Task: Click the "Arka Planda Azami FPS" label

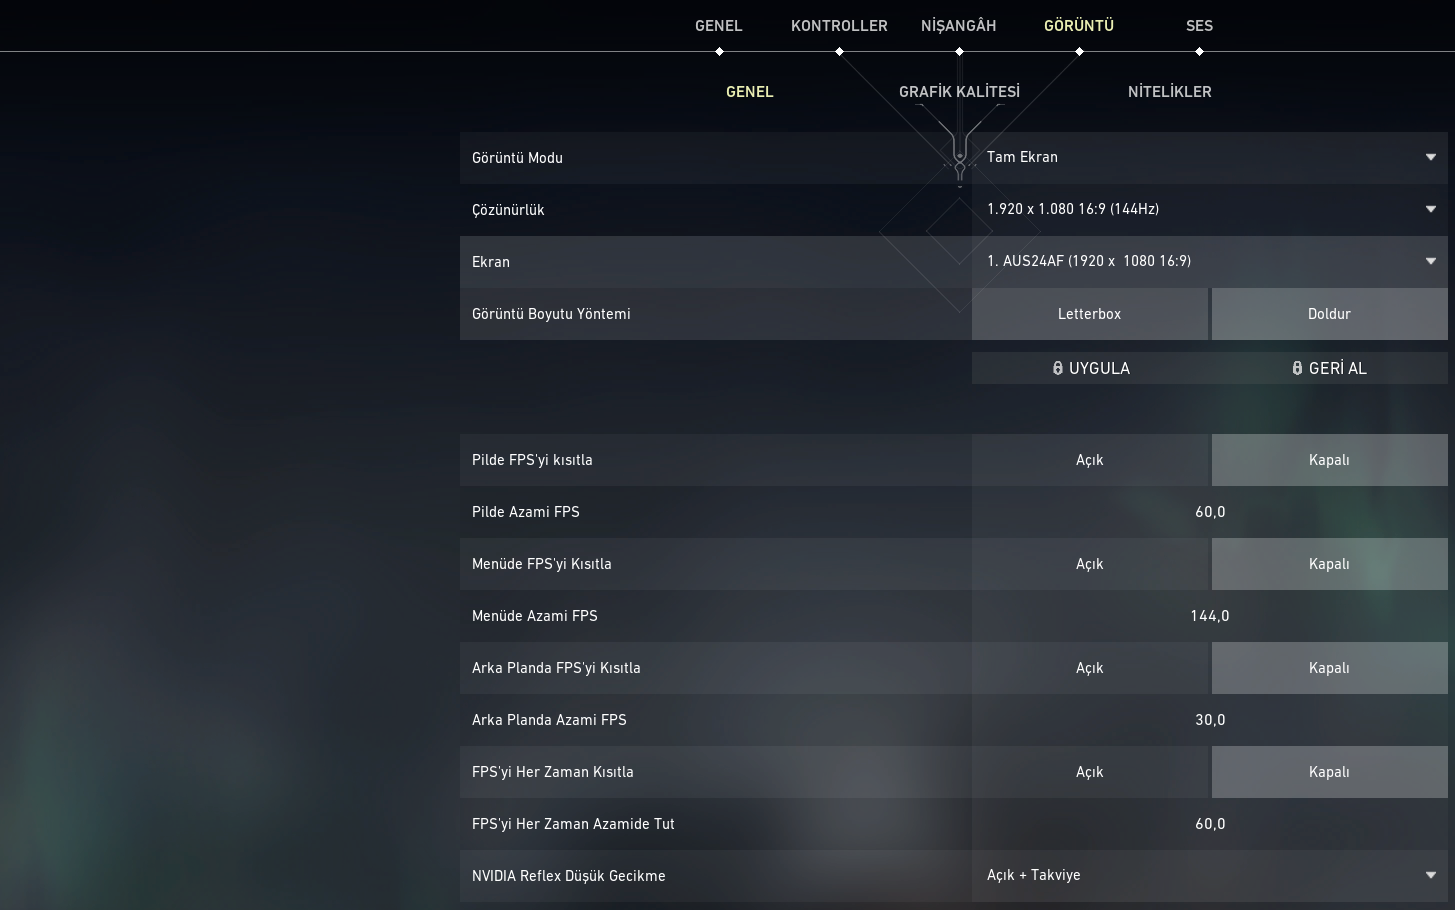Action: [x=549, y=720]
